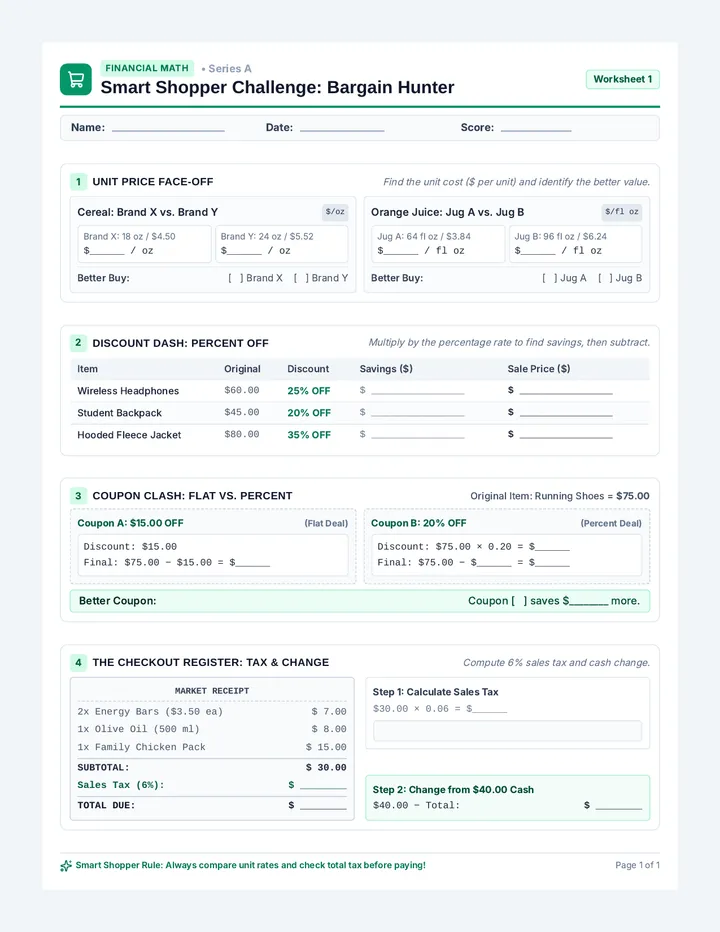
Task: Click the Wireless Headphones sale price blank
Action: coord(566,391)
